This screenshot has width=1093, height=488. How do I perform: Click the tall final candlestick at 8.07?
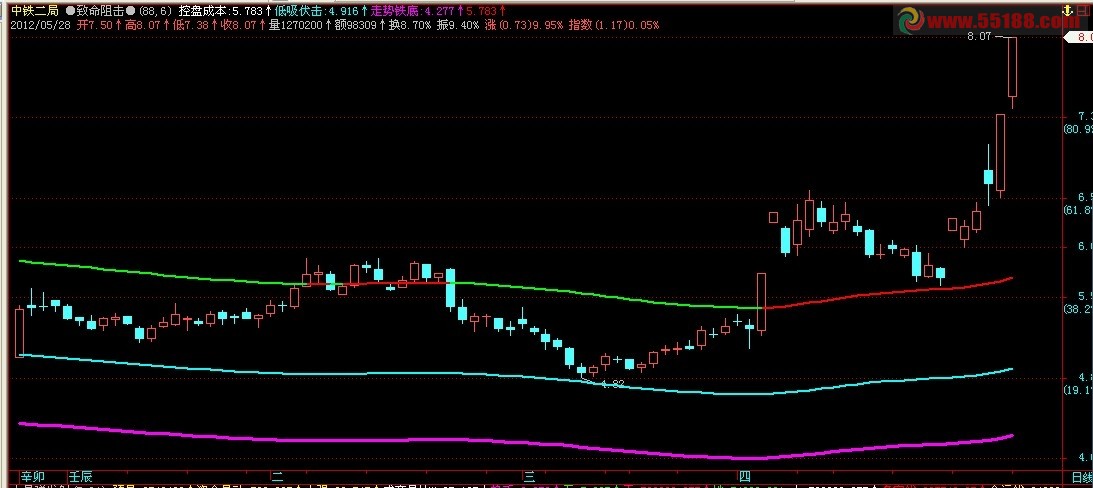[1012, 73]
